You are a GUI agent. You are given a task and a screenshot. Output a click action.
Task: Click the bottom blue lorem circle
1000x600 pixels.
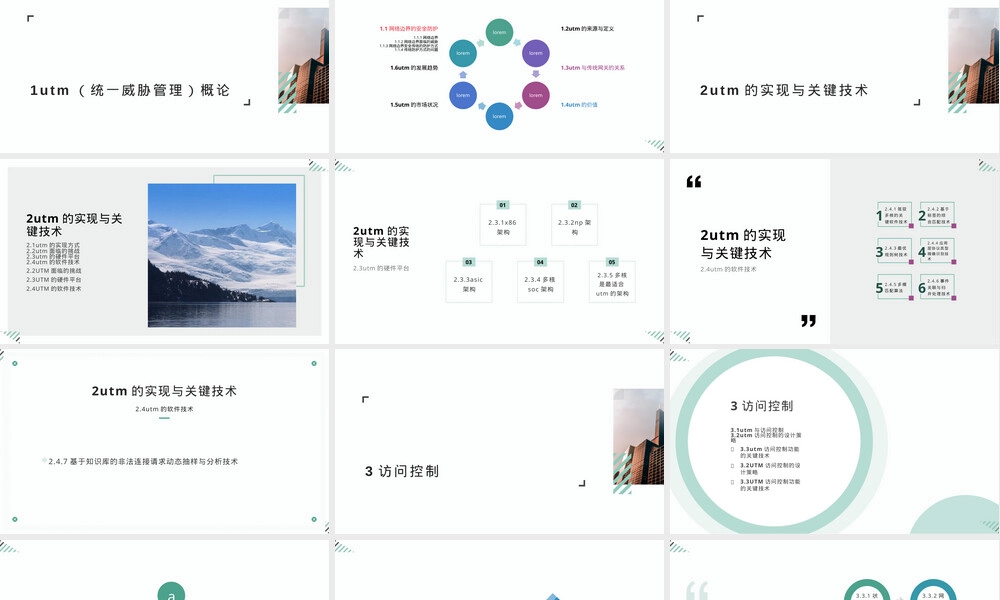coord(499,116)
